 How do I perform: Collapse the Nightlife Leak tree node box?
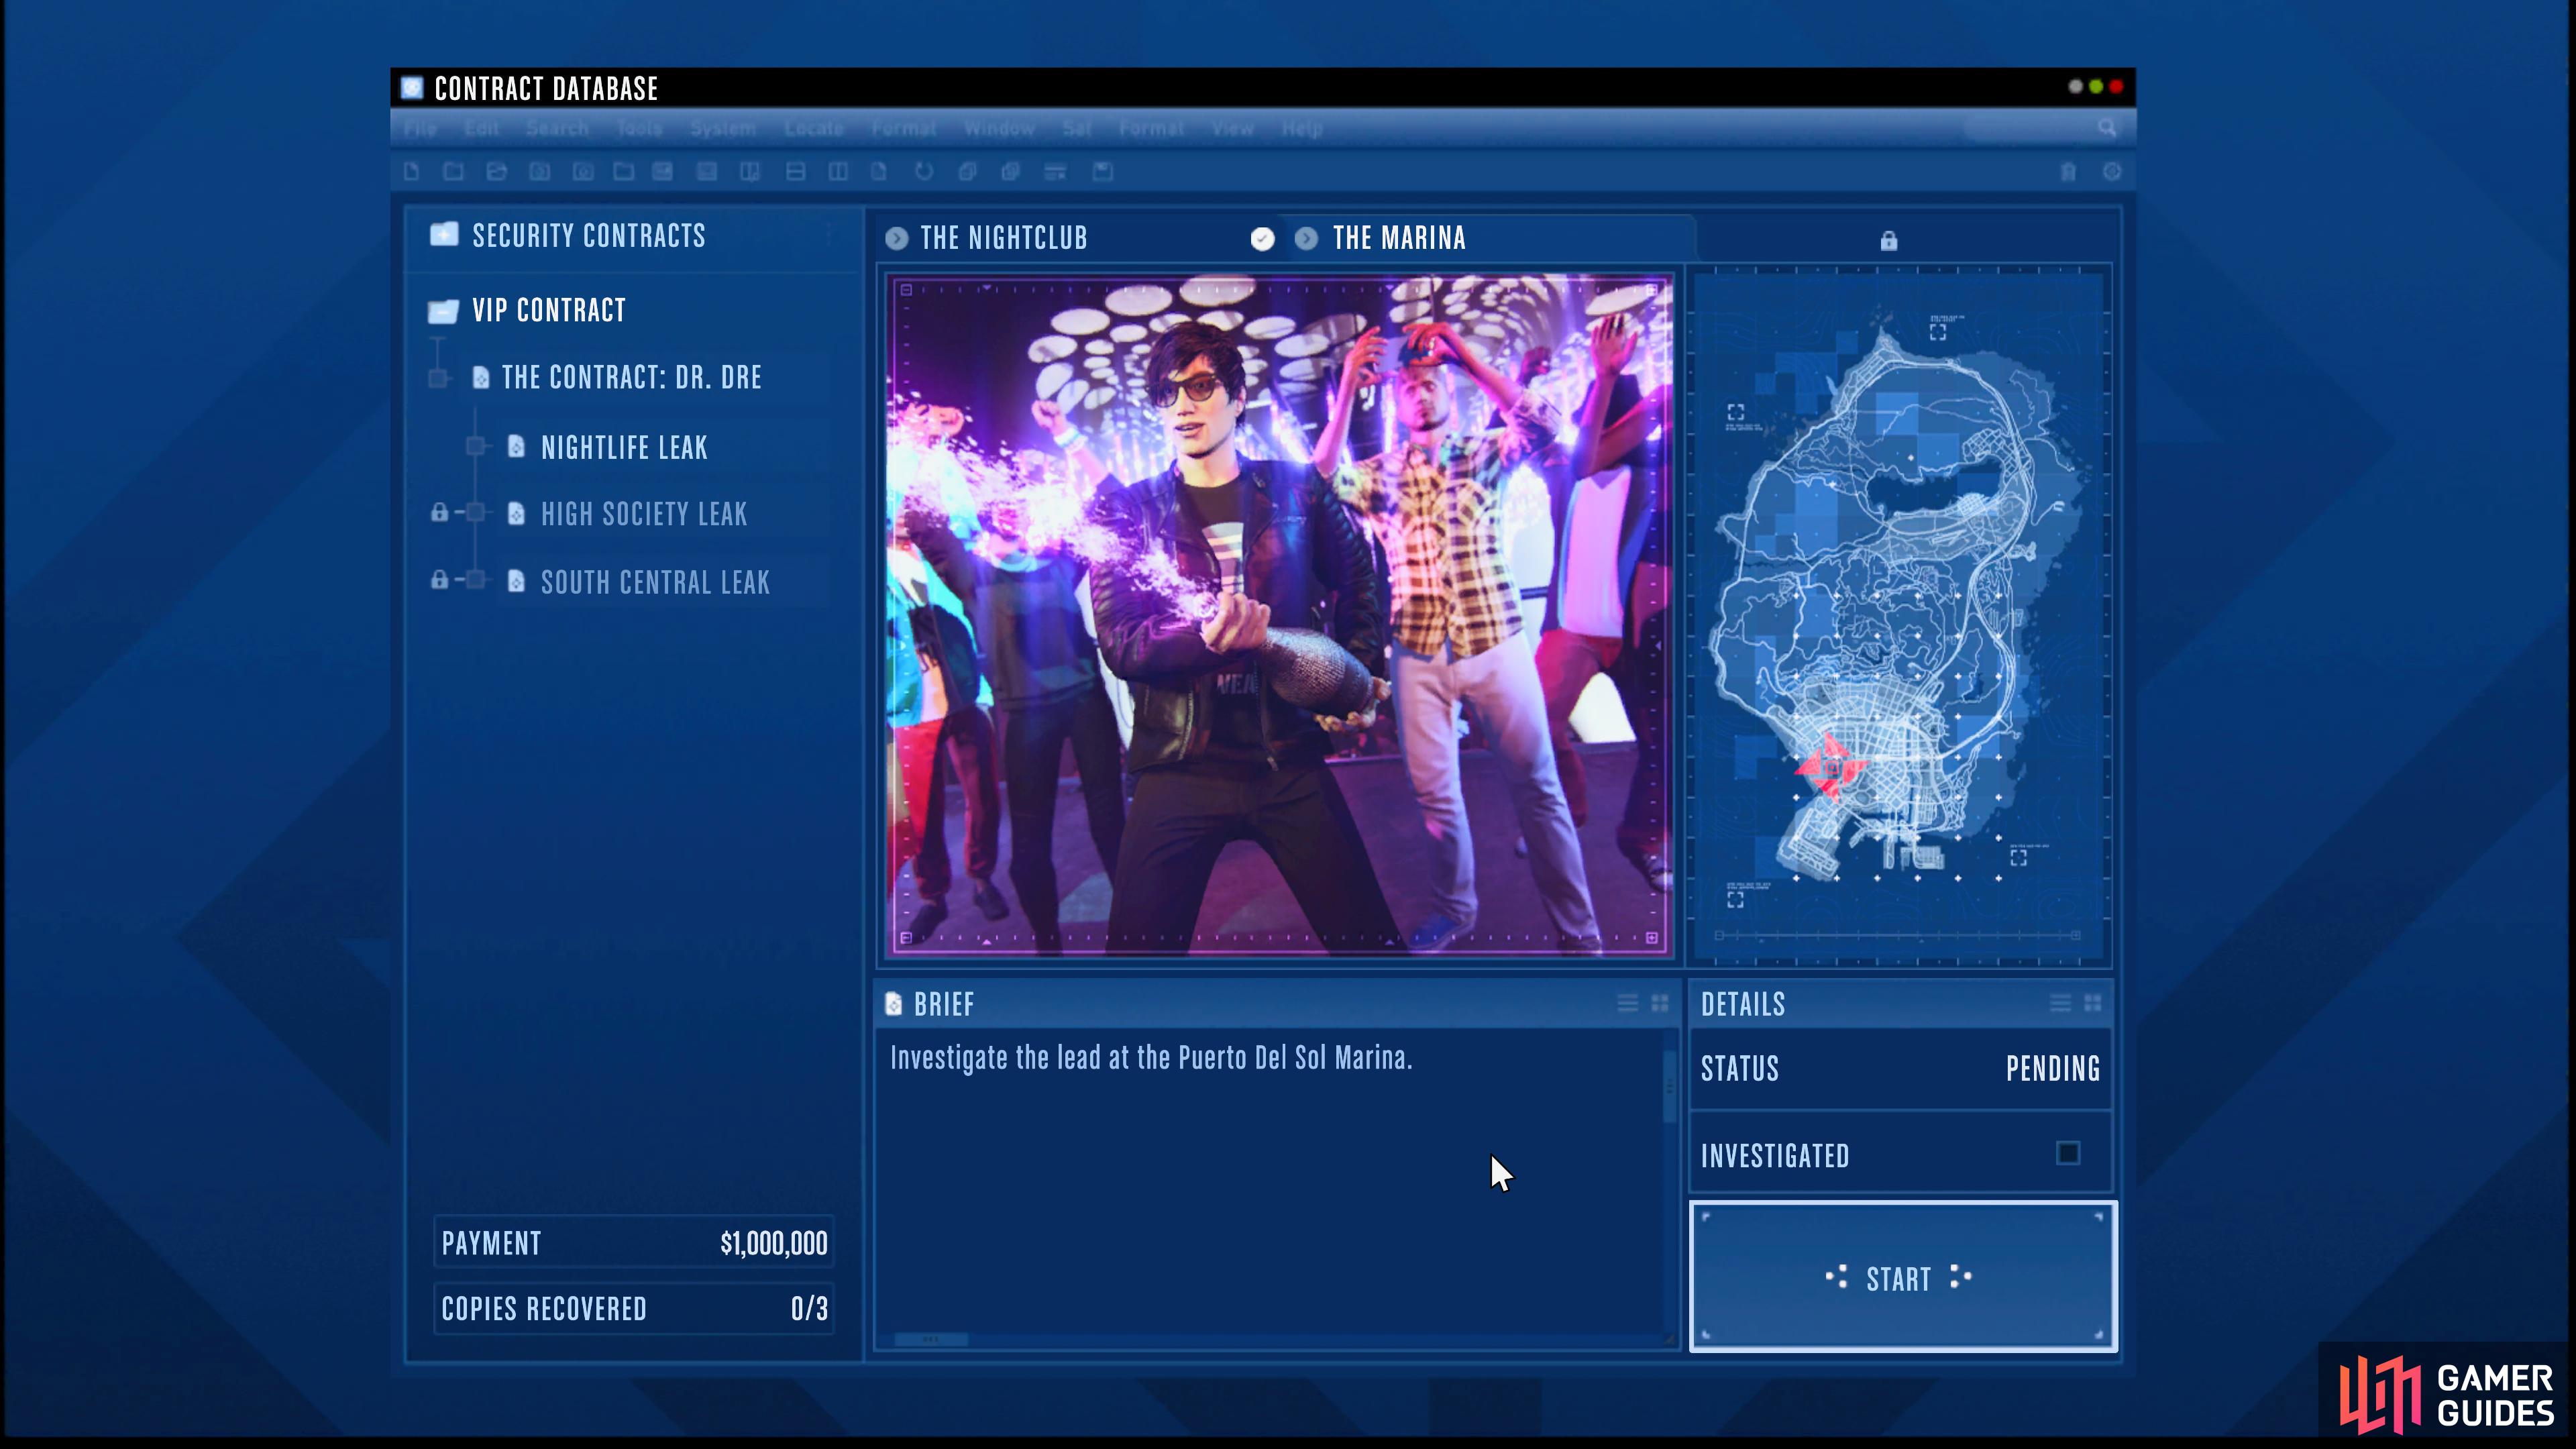[476, 446]
